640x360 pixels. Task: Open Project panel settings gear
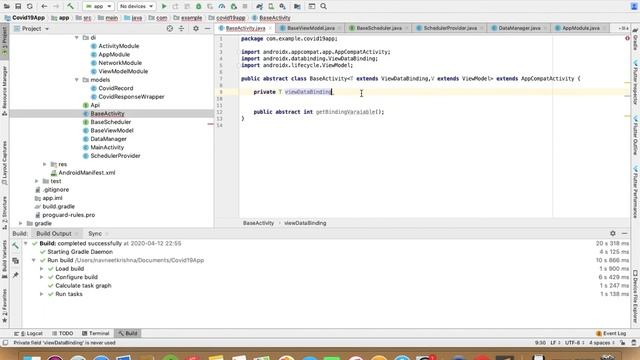[196, 29]
